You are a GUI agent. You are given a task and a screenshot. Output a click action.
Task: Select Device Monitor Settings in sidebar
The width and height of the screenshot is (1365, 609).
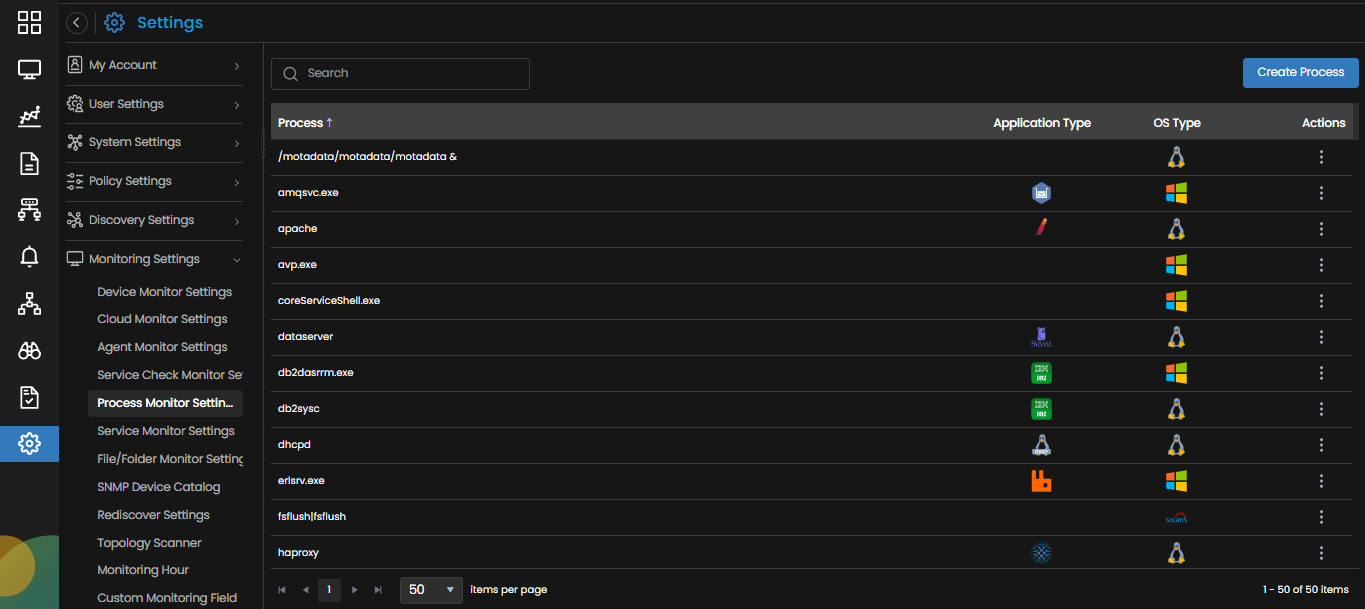[164, 292]
